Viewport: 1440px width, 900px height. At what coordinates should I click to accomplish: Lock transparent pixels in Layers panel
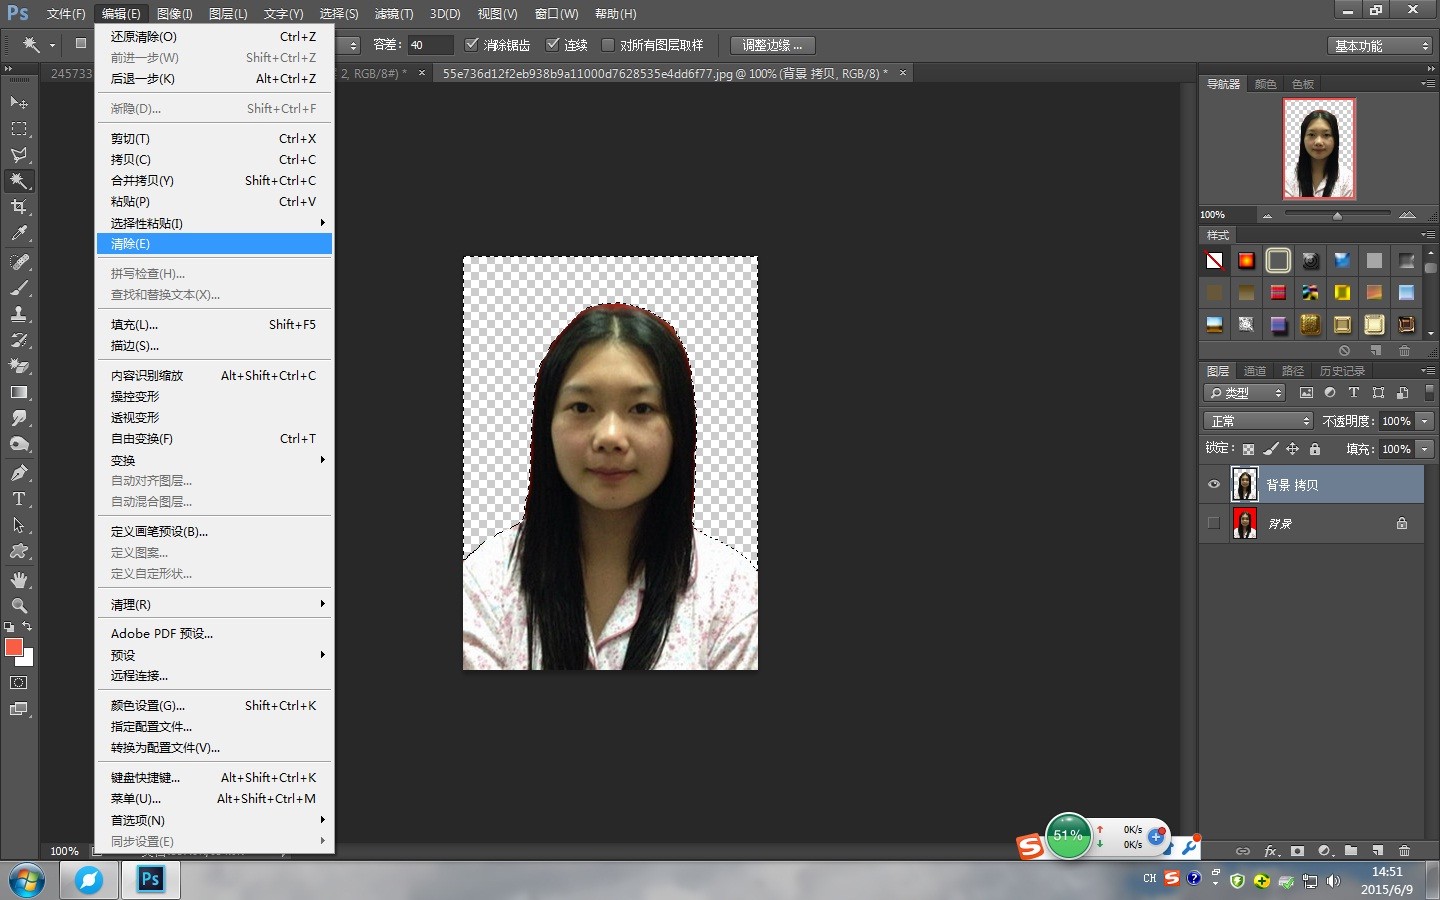tap(1248, 449)
